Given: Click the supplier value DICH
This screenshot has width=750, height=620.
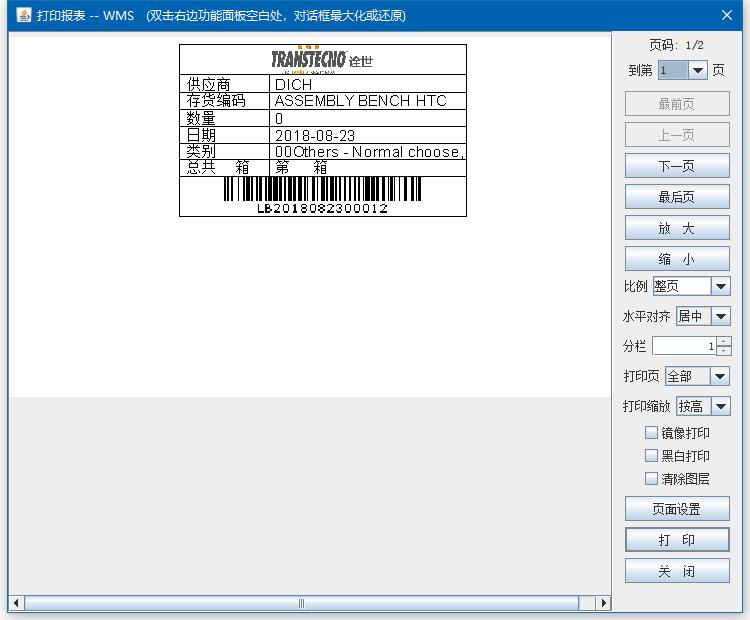Looking at the screenshot, I should [x=293, y=85].
